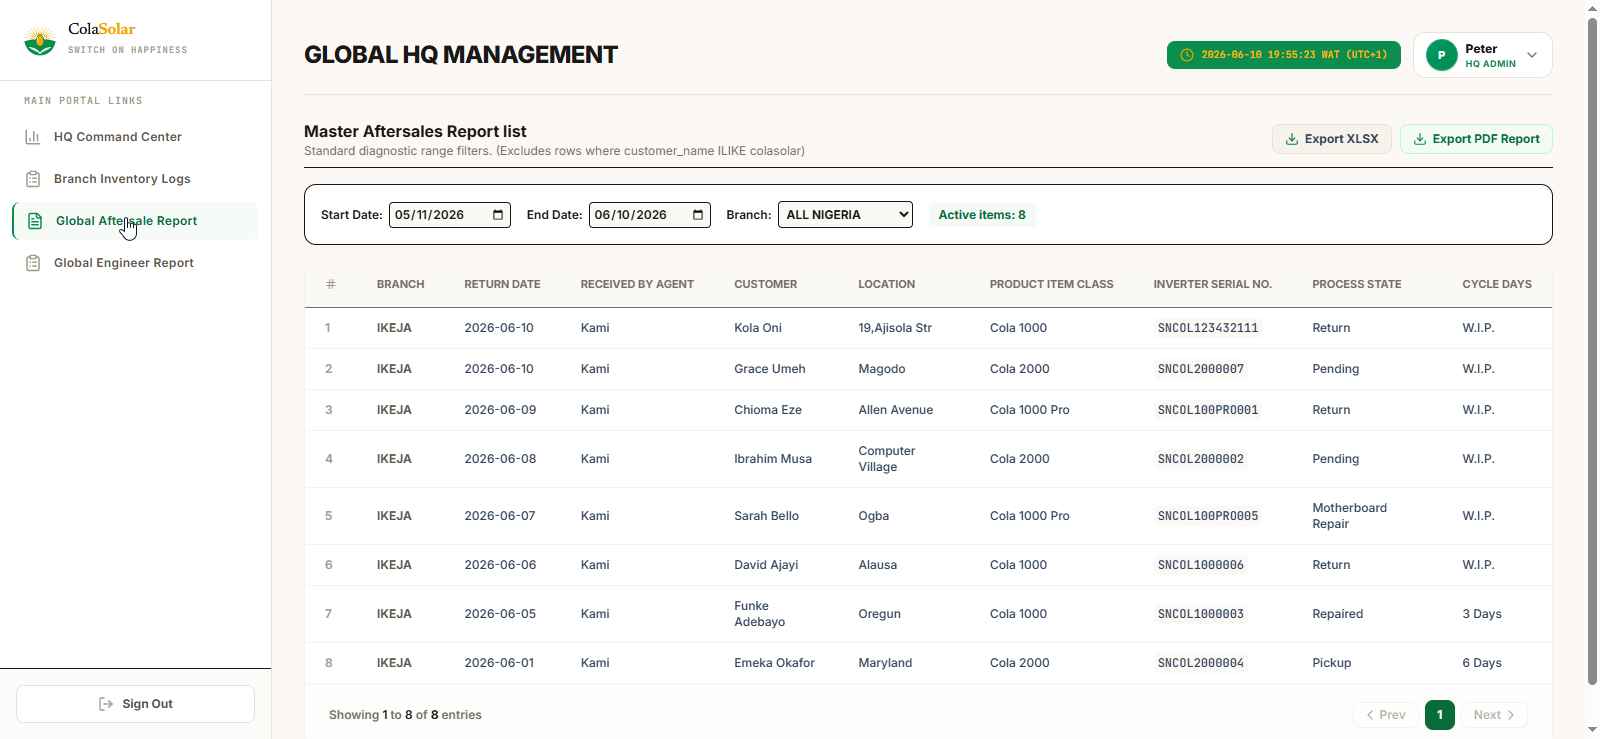Click the PRODUCT ITEM CLASS column header
This screenshot has width=1600, height=739.
point(1052,285)
